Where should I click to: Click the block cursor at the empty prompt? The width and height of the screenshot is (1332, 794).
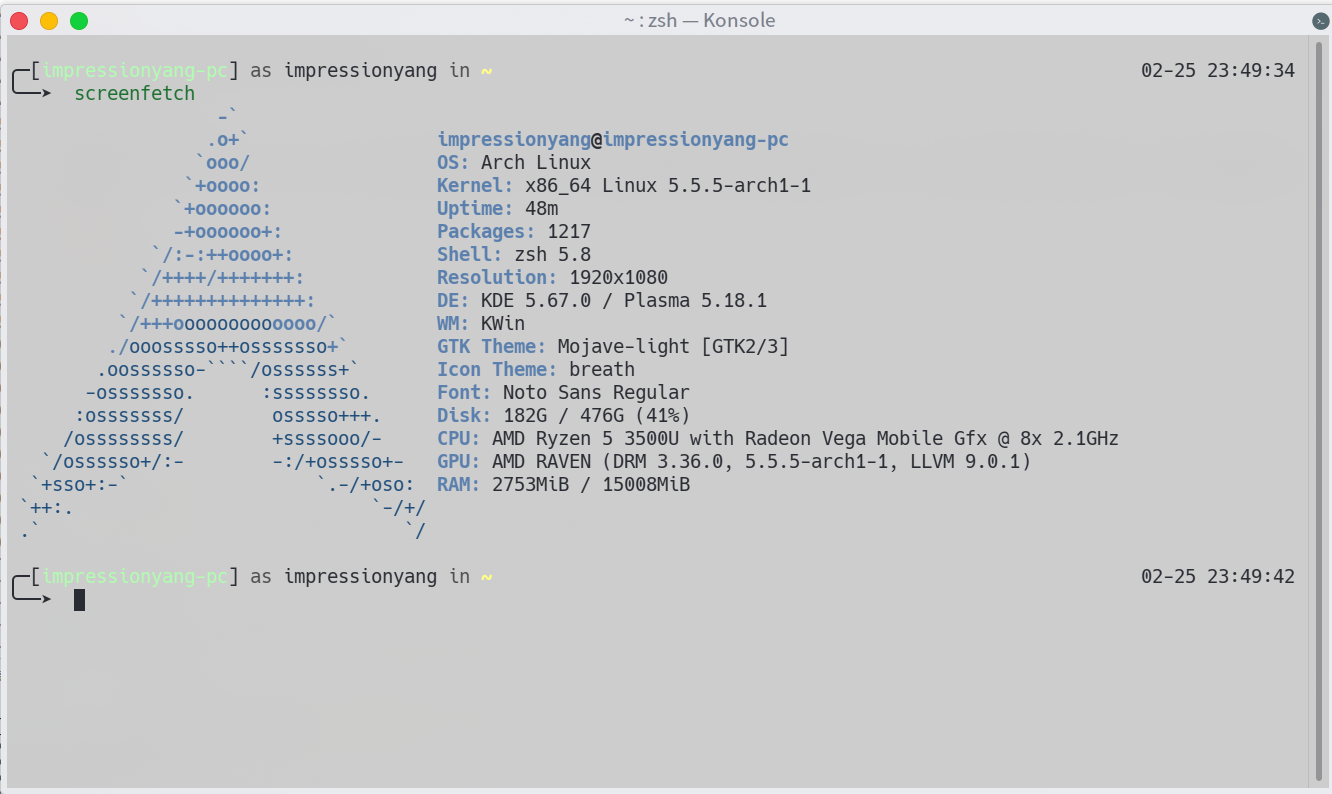(80, 600)
